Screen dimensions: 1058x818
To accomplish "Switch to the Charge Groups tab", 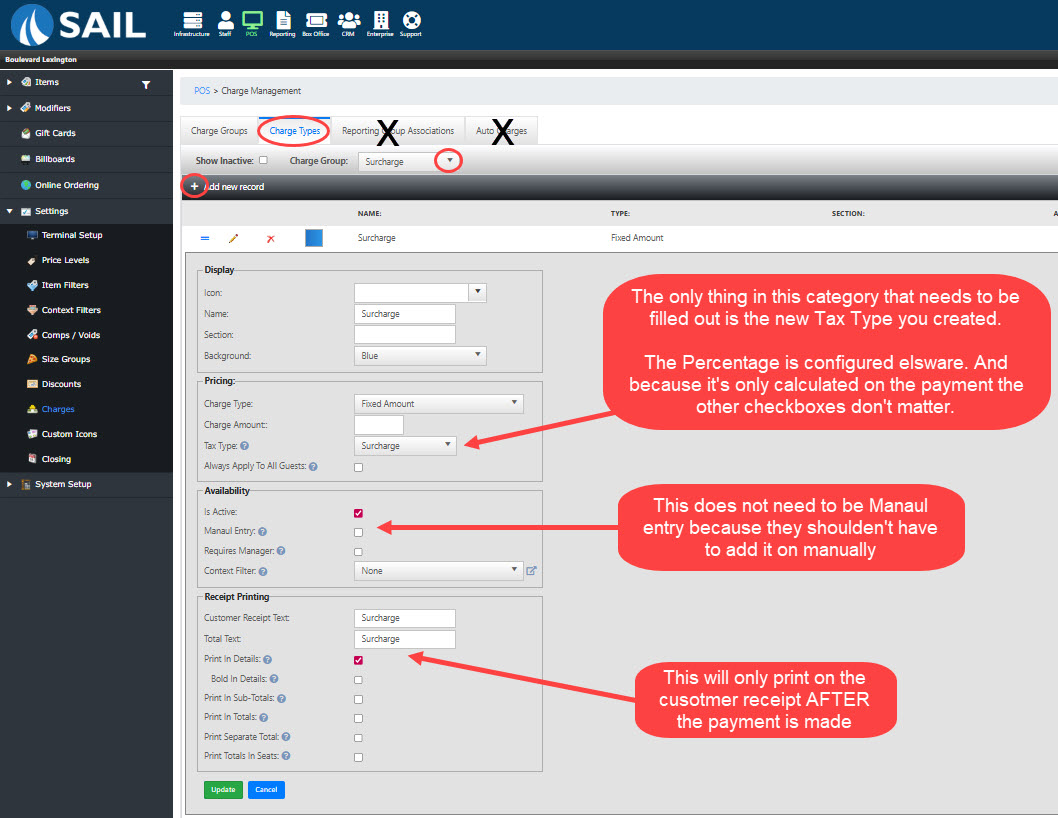I will [219, 131].
